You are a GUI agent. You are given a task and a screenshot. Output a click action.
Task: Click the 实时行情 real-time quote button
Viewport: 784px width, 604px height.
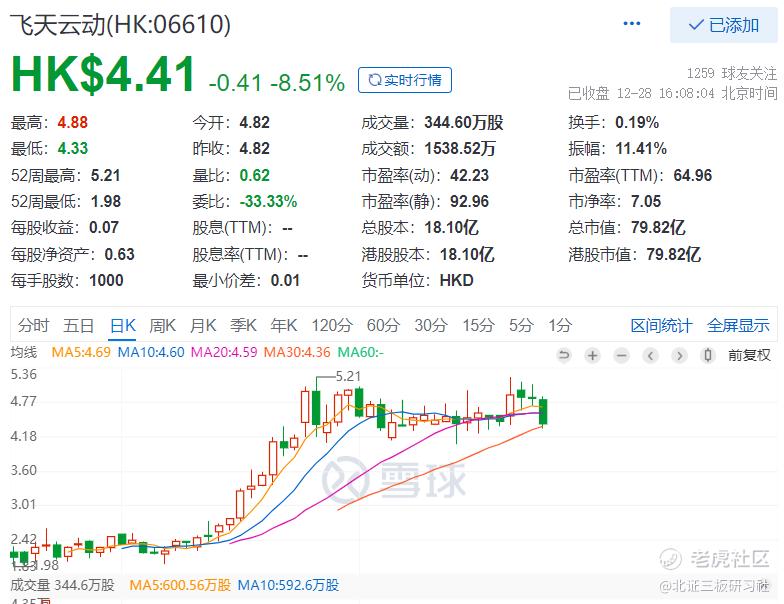[404, 80]
